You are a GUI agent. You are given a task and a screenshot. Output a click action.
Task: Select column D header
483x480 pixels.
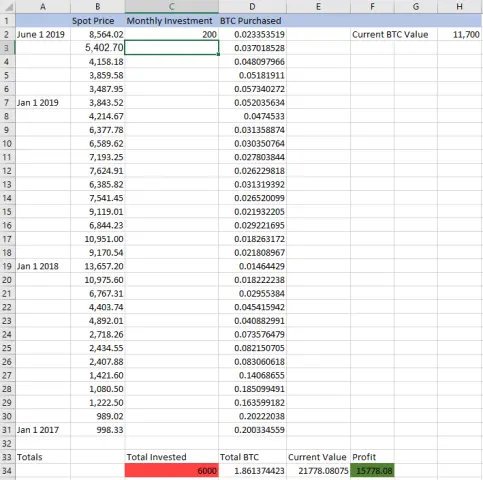coord(252,6)
